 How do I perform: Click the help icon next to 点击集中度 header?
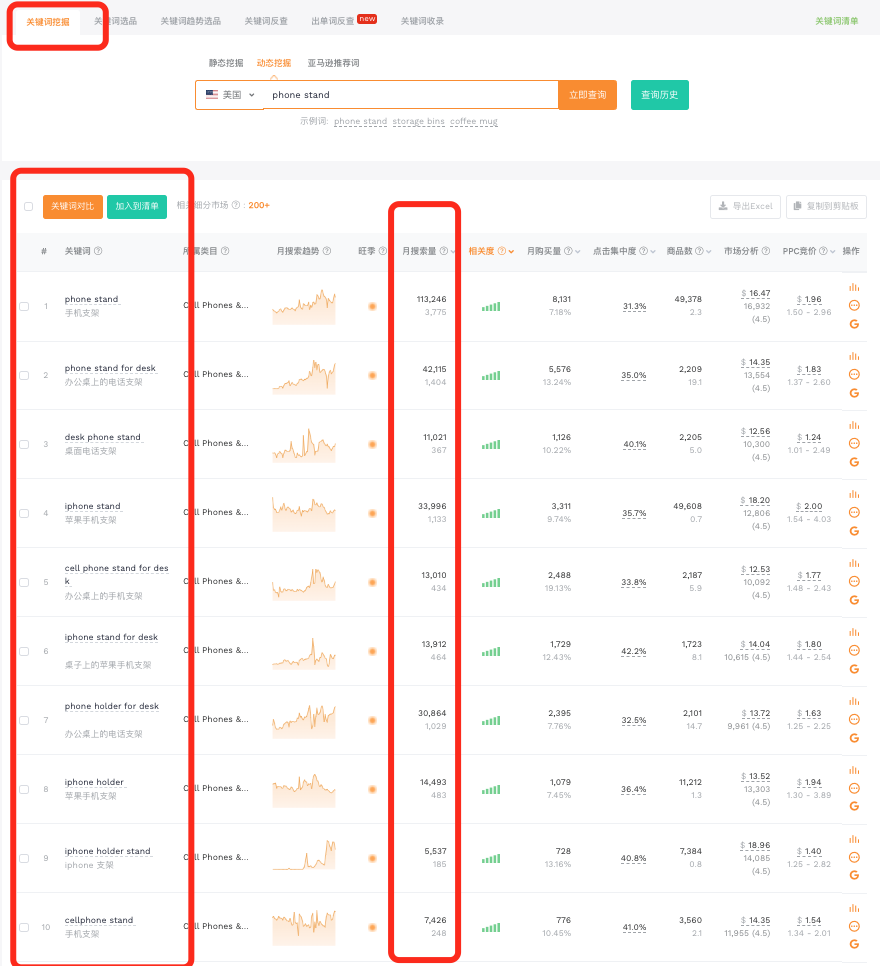tap(643, 251)
